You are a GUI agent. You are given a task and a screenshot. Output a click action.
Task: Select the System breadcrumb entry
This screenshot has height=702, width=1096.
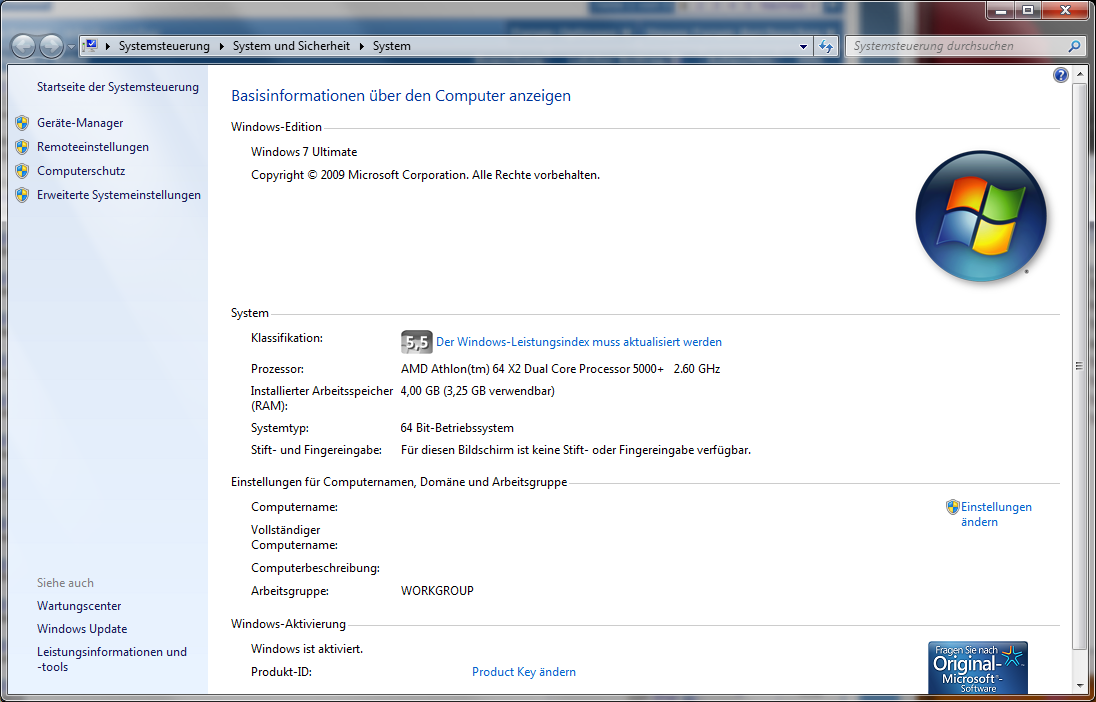[391, 46]
